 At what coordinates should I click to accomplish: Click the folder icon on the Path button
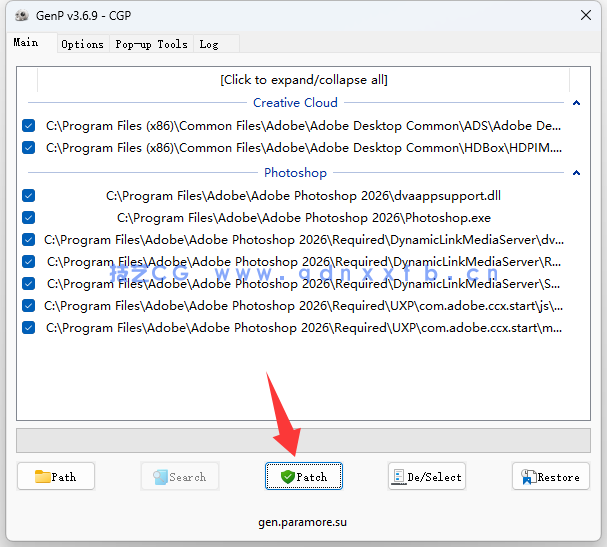42,477
